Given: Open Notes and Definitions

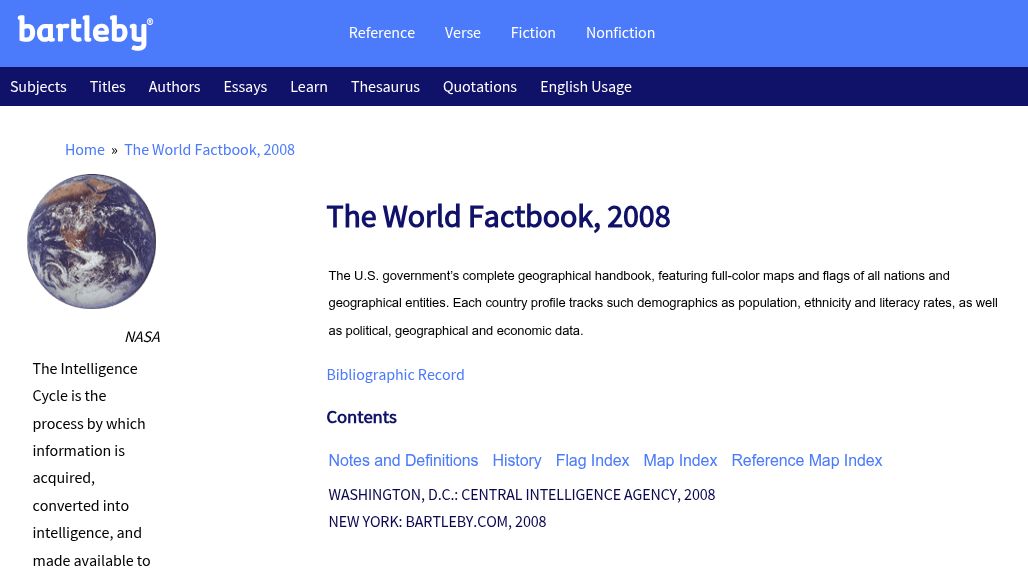Looking at the screenshot, I should pyautogui.click(x=403, y=460).
